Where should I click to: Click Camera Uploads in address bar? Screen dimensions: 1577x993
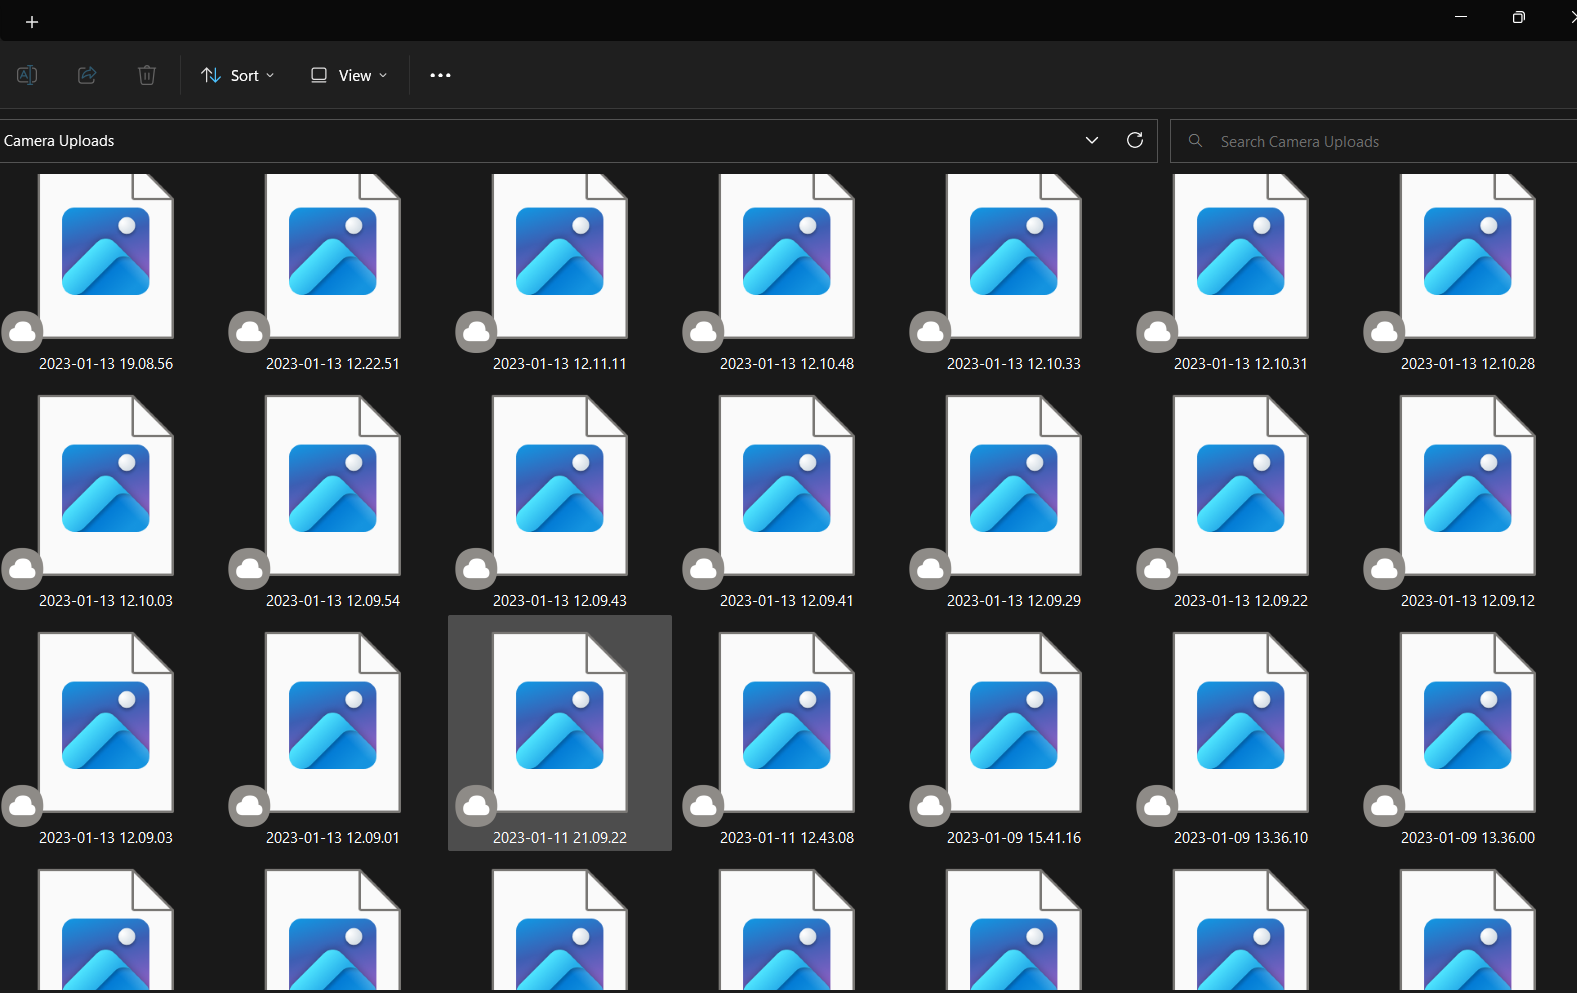(x=59, y=141)
